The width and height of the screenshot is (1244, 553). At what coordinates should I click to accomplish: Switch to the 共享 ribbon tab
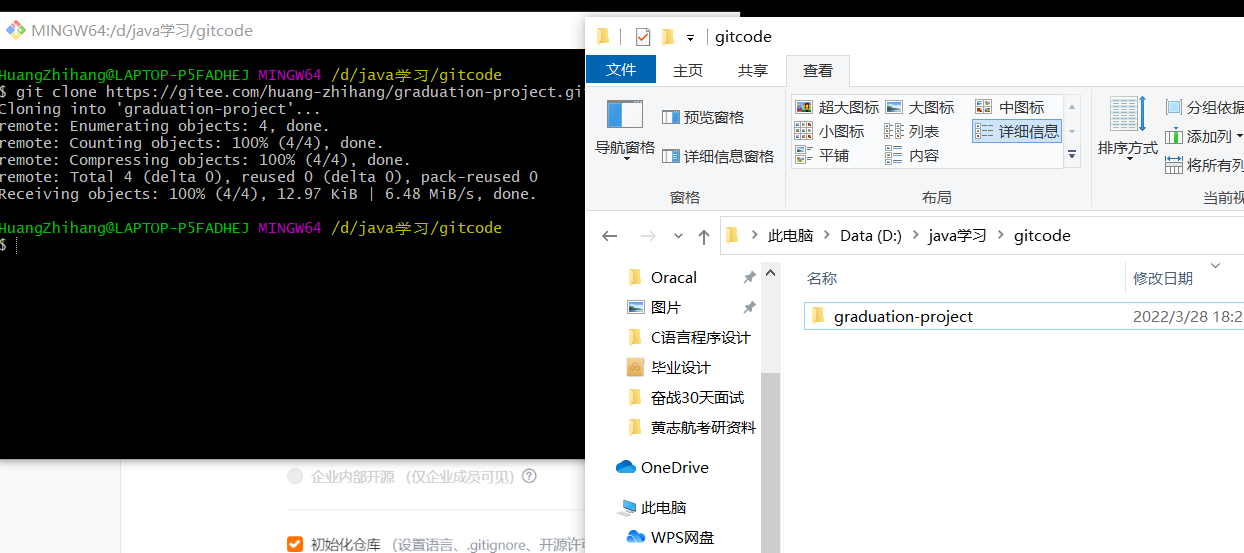[753, 70]
